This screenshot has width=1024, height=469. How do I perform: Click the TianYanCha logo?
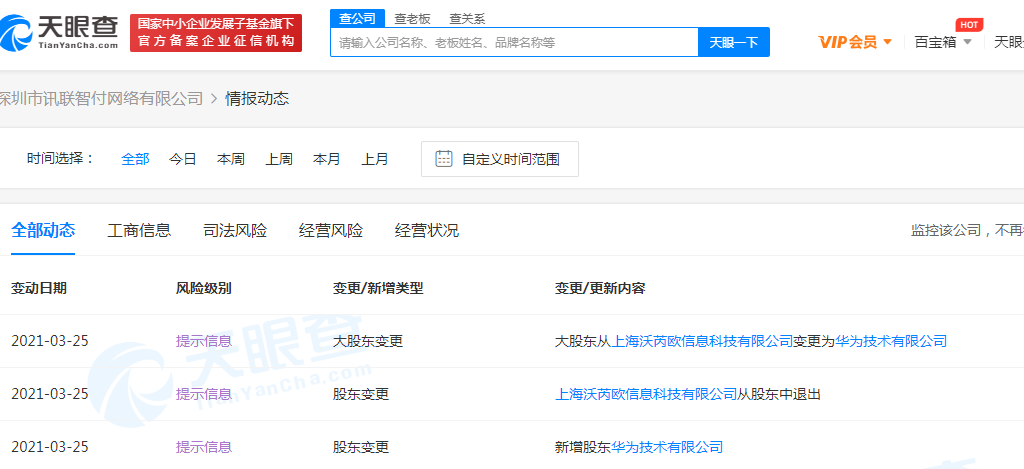(59, 33)
